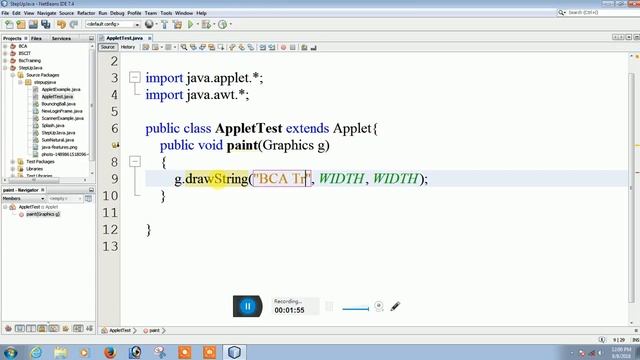The width and height of the screenshot is (640, 360).
Task: Click the Last Edit icon in editor toolbar
Action: 146,47
